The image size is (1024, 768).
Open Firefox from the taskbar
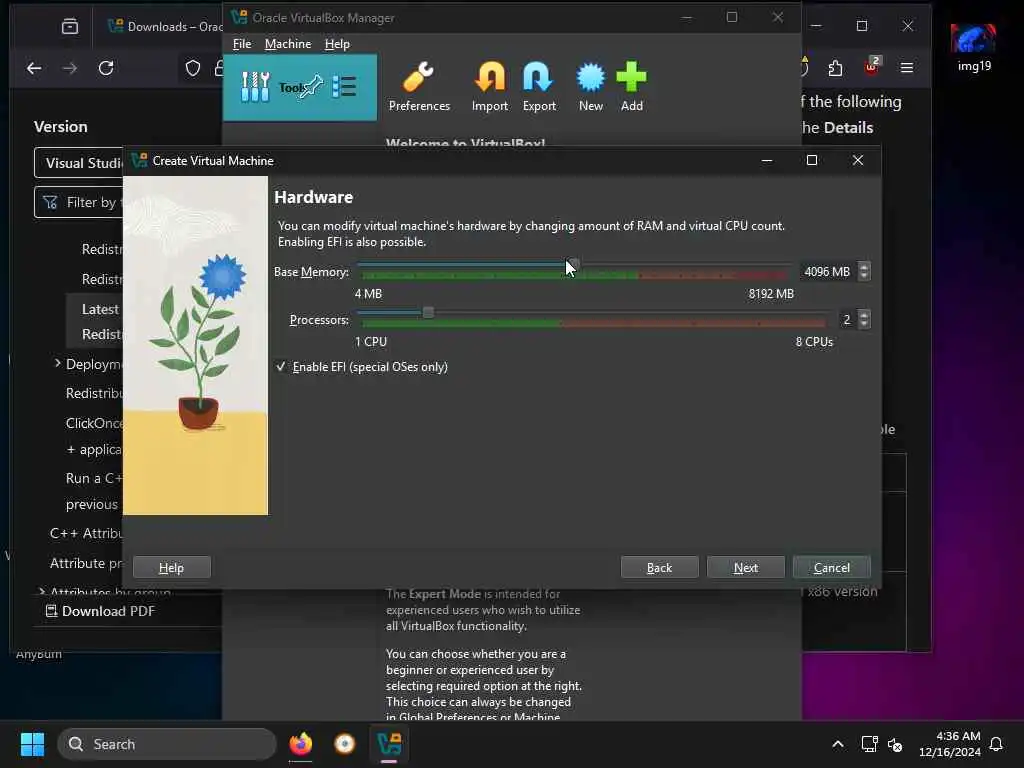[300, 744]
